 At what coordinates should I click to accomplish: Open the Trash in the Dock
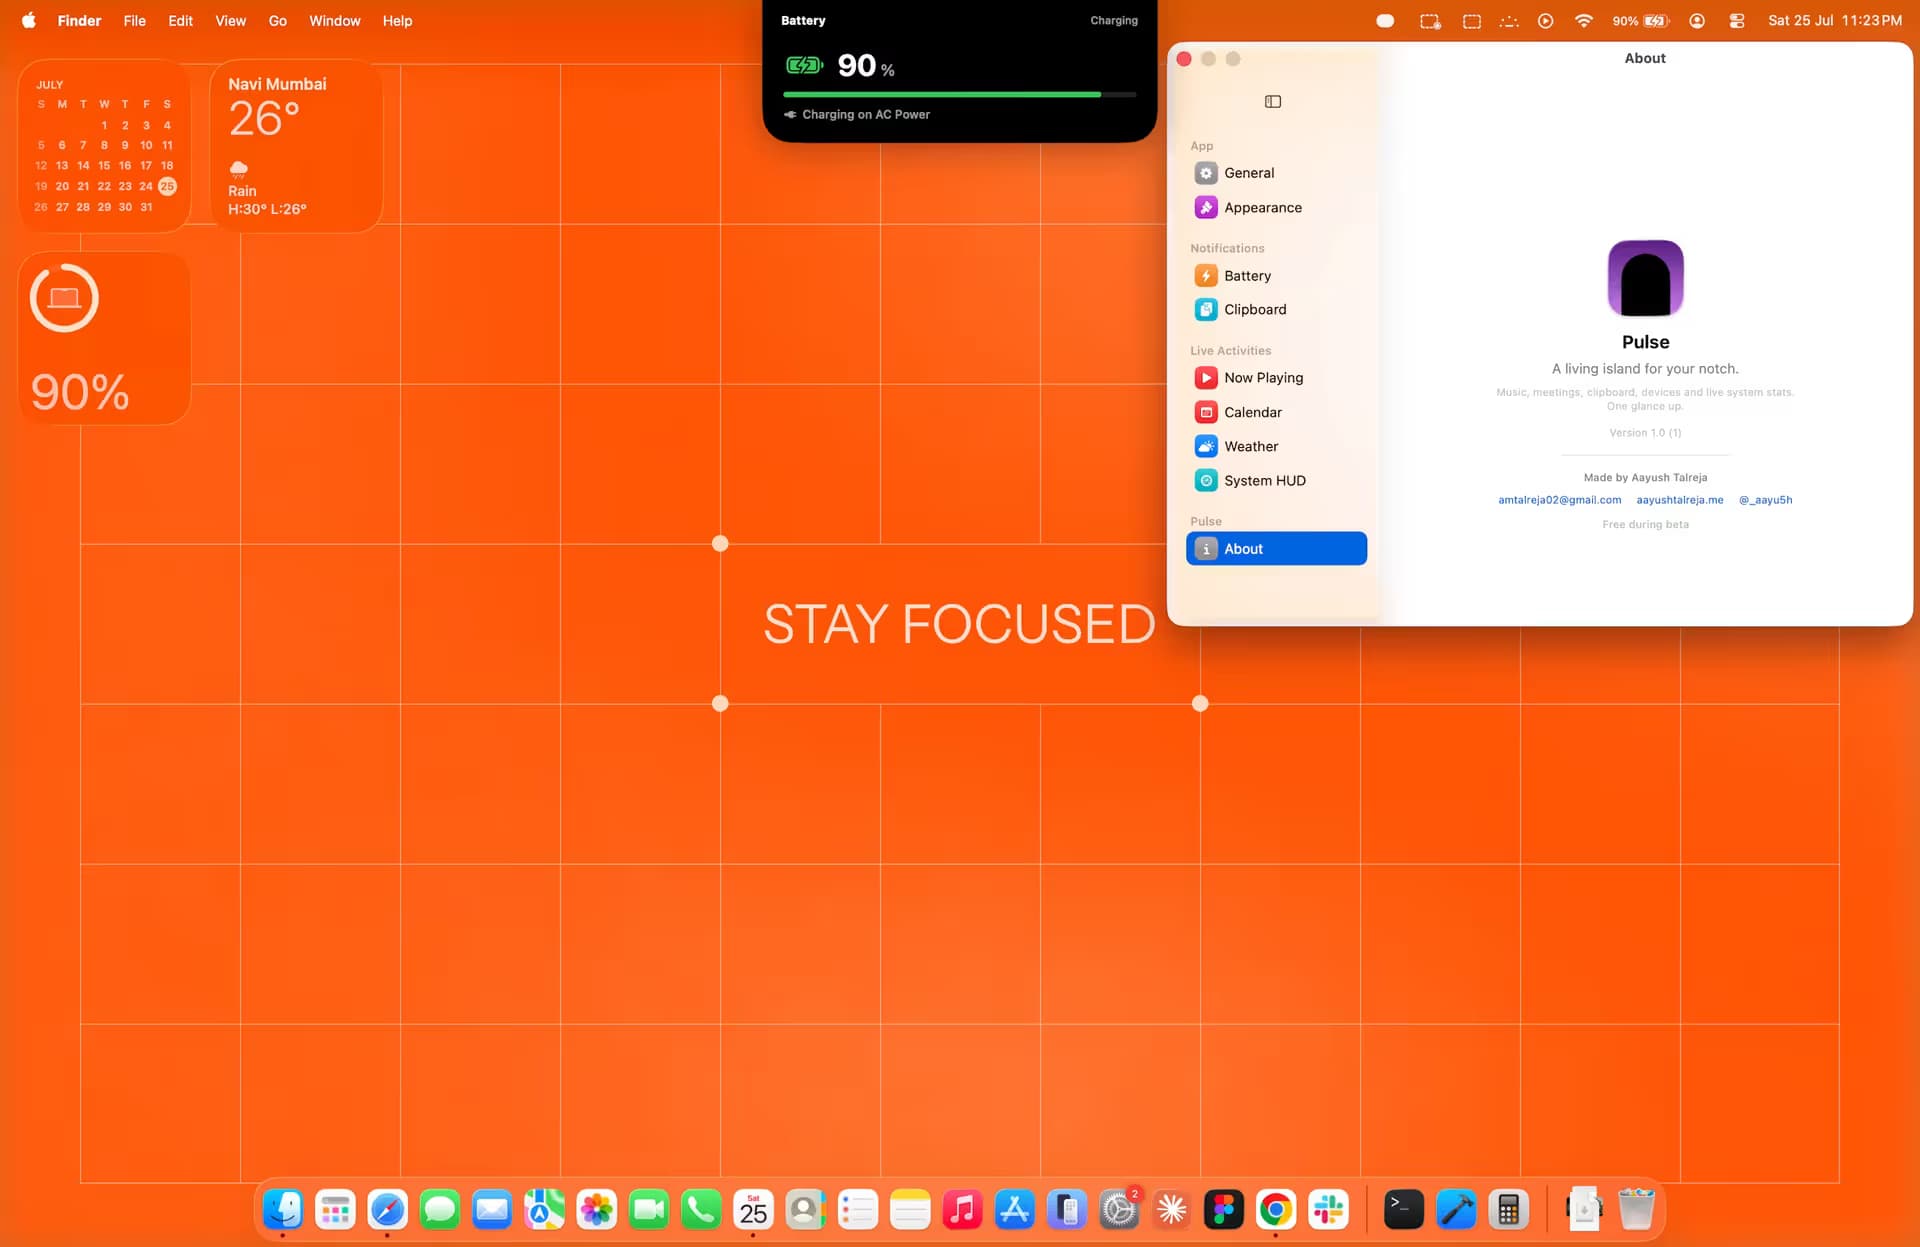pos(1636,1210)
